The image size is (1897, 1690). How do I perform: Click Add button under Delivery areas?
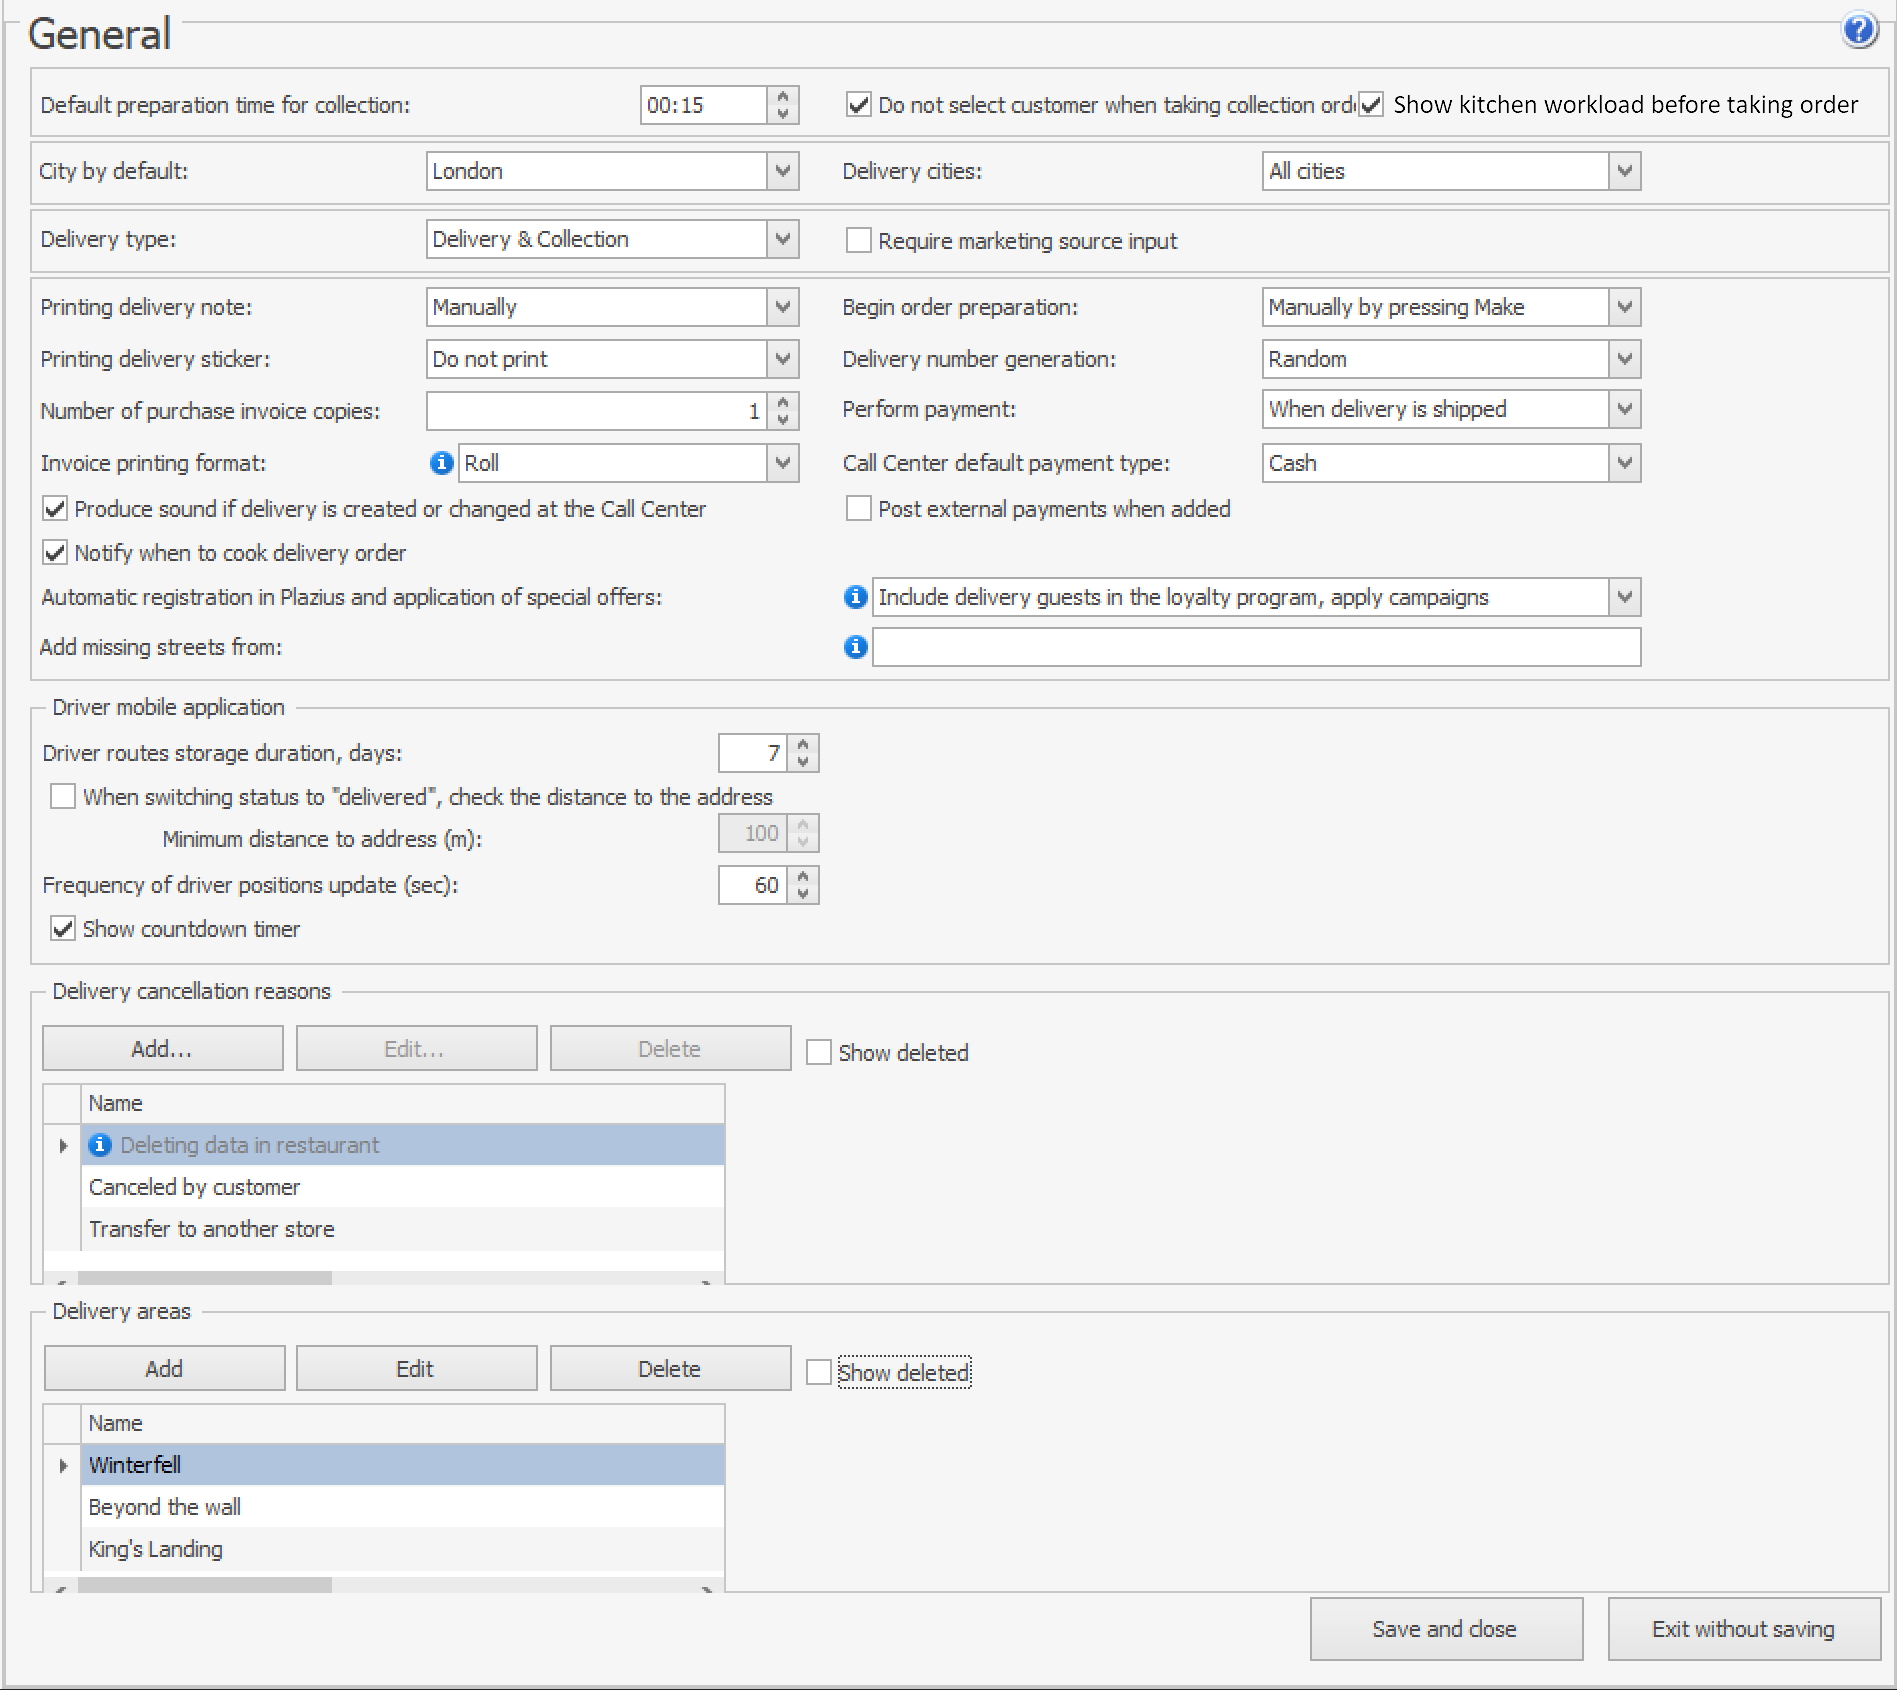point(164,1369)
